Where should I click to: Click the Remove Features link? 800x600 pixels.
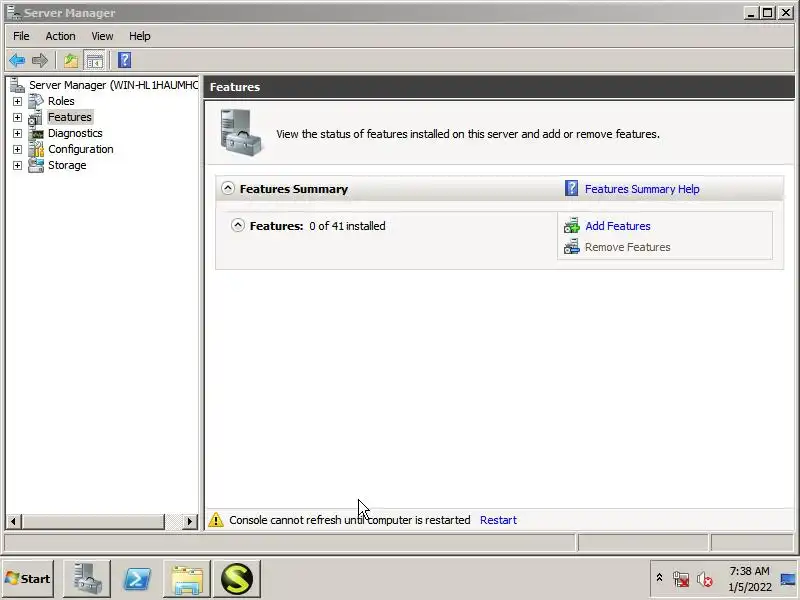627,247
